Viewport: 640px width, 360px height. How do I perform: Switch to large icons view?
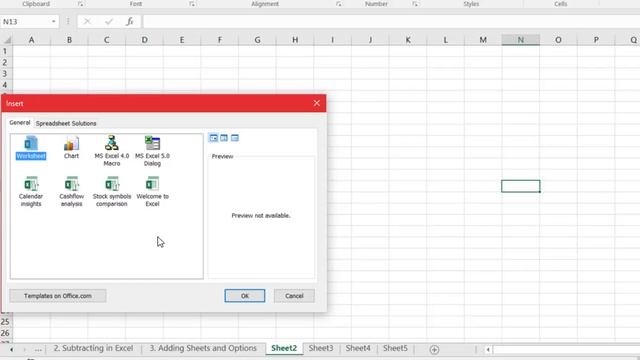[213, 138]
